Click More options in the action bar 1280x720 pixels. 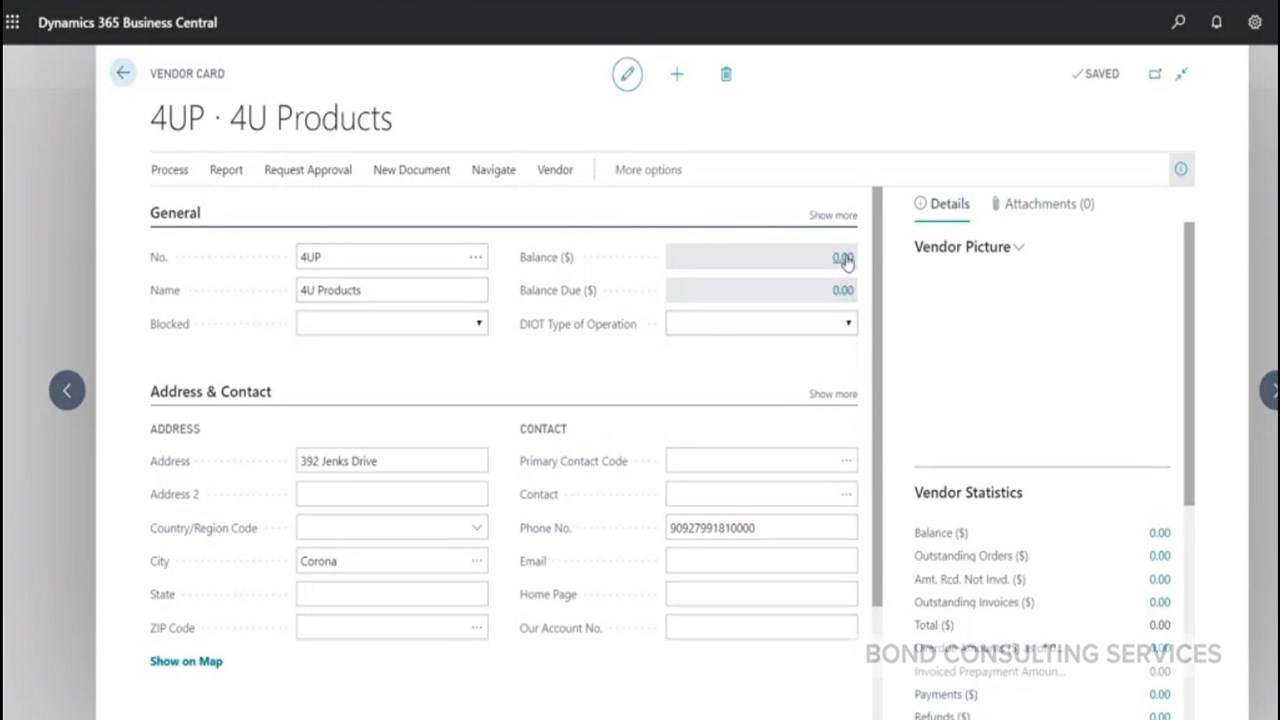click(x=648, y=170)
